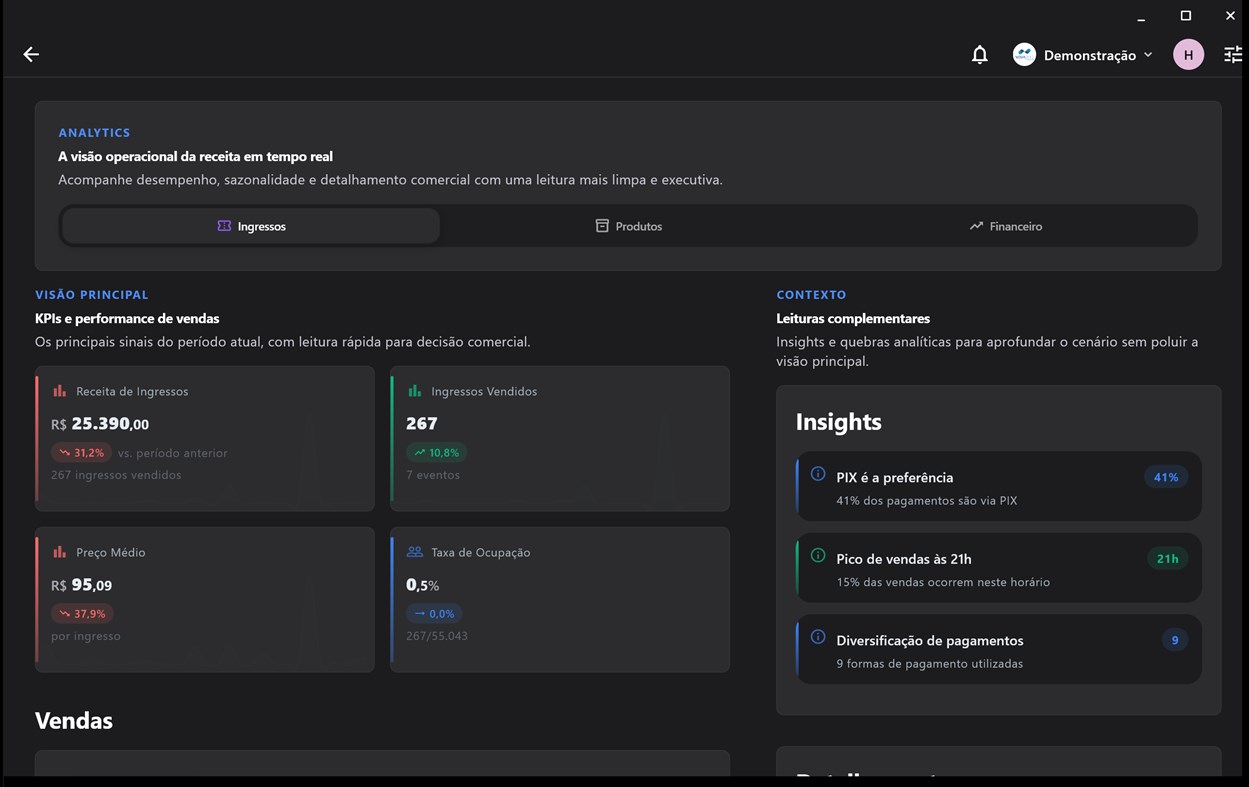Viewport: 1249px width, 787px height.
Task: Maximize the application window
Action: (x=1186, y=16)
